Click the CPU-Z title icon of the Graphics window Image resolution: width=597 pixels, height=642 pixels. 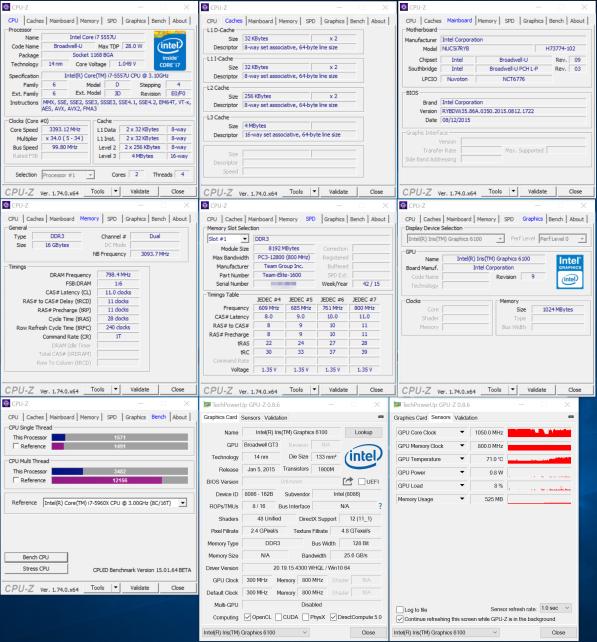[404, 205]
